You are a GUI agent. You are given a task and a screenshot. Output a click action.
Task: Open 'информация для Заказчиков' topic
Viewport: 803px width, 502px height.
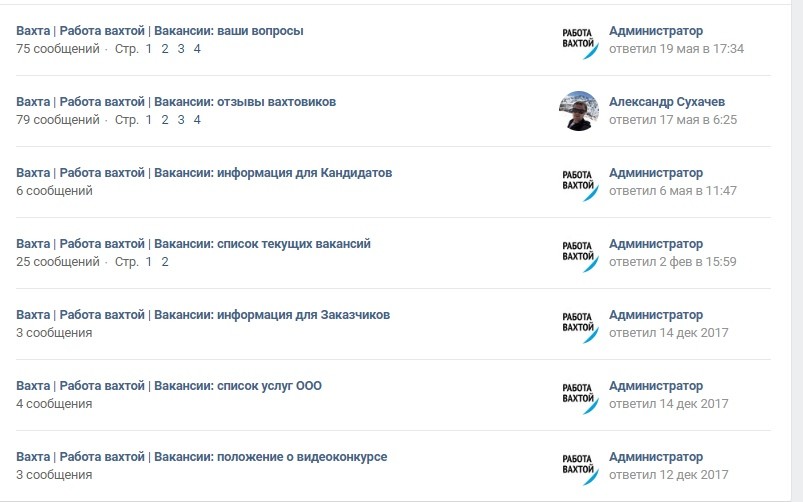click(x=203, y=315)
